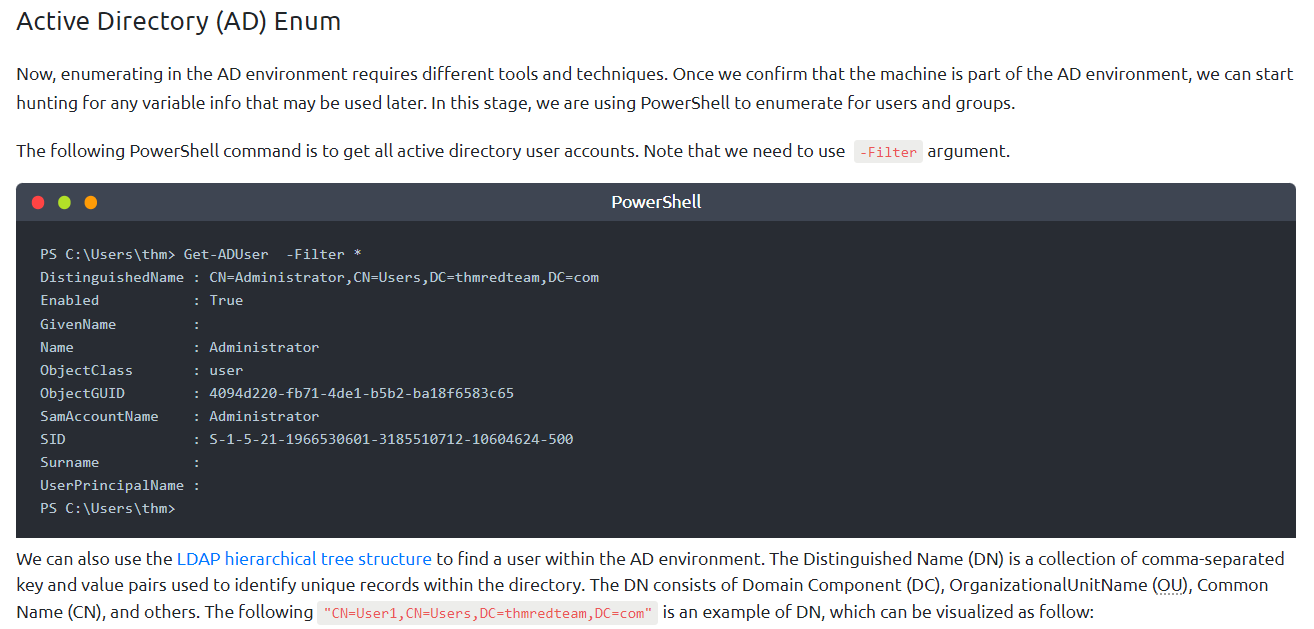Click the -Filter inline code snippet
Viewport: 1314px width, 629px height.
(x=888, y=152)
